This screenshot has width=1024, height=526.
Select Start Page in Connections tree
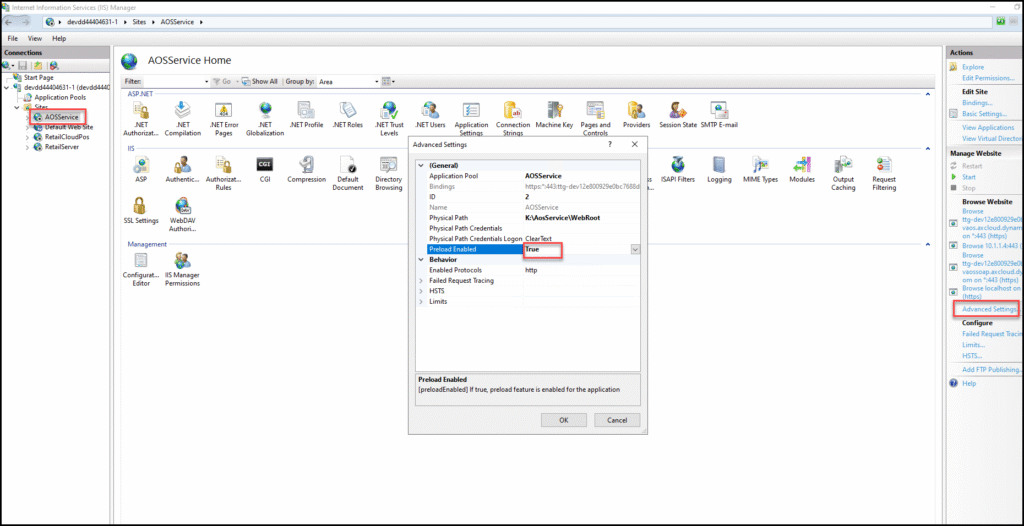pyautogui.click(x=39, y=77)
